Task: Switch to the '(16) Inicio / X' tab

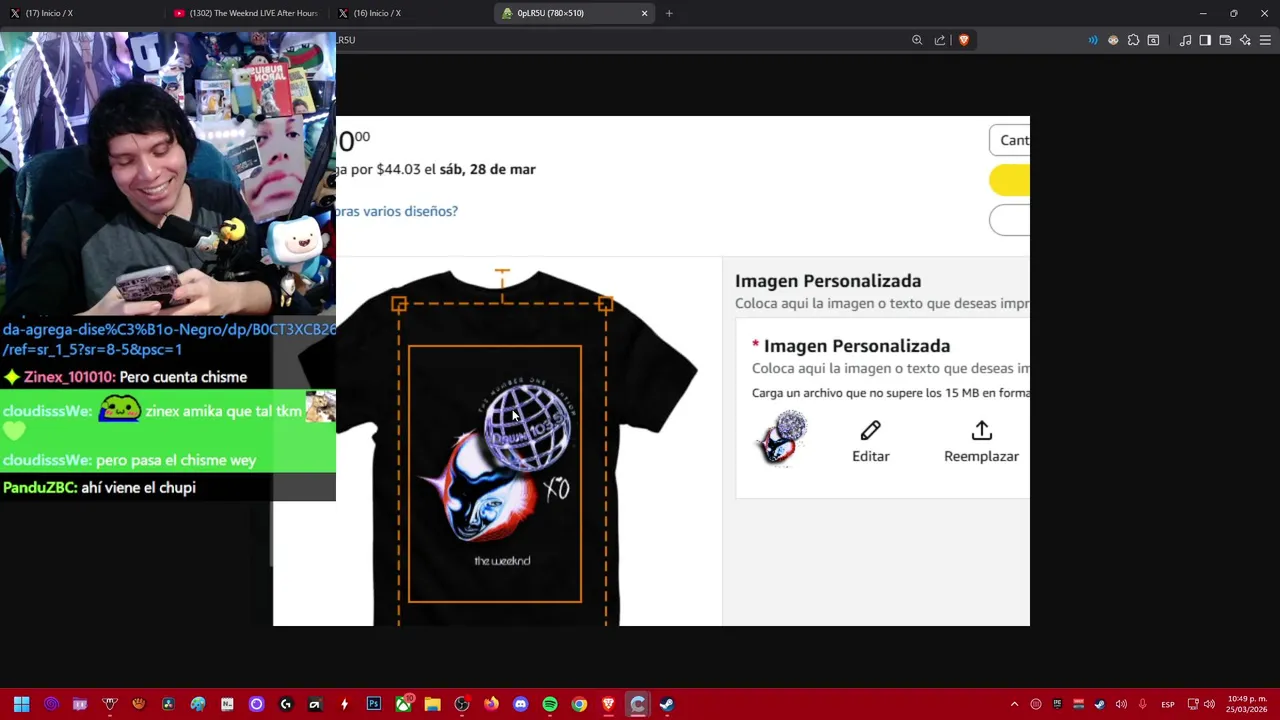Action: click(410, 13)
